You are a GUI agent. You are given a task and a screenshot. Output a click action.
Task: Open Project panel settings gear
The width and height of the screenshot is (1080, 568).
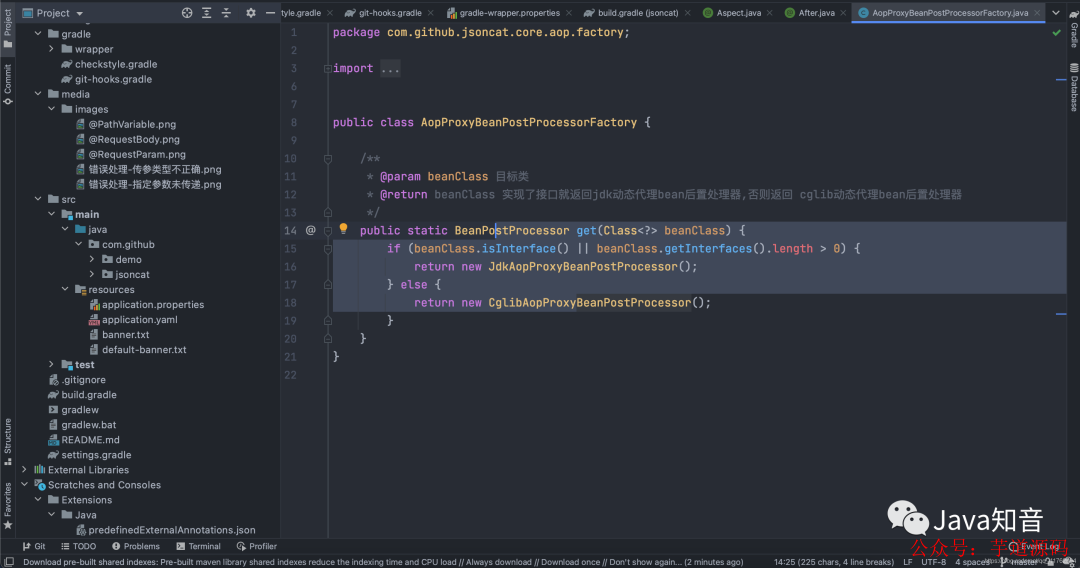(251, 13)
